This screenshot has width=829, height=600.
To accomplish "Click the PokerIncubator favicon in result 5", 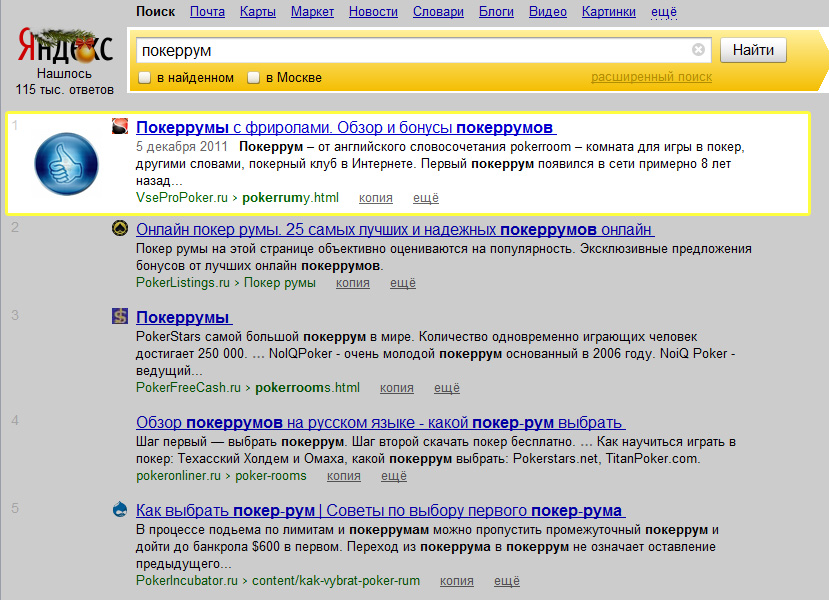I will click(120, 509).
